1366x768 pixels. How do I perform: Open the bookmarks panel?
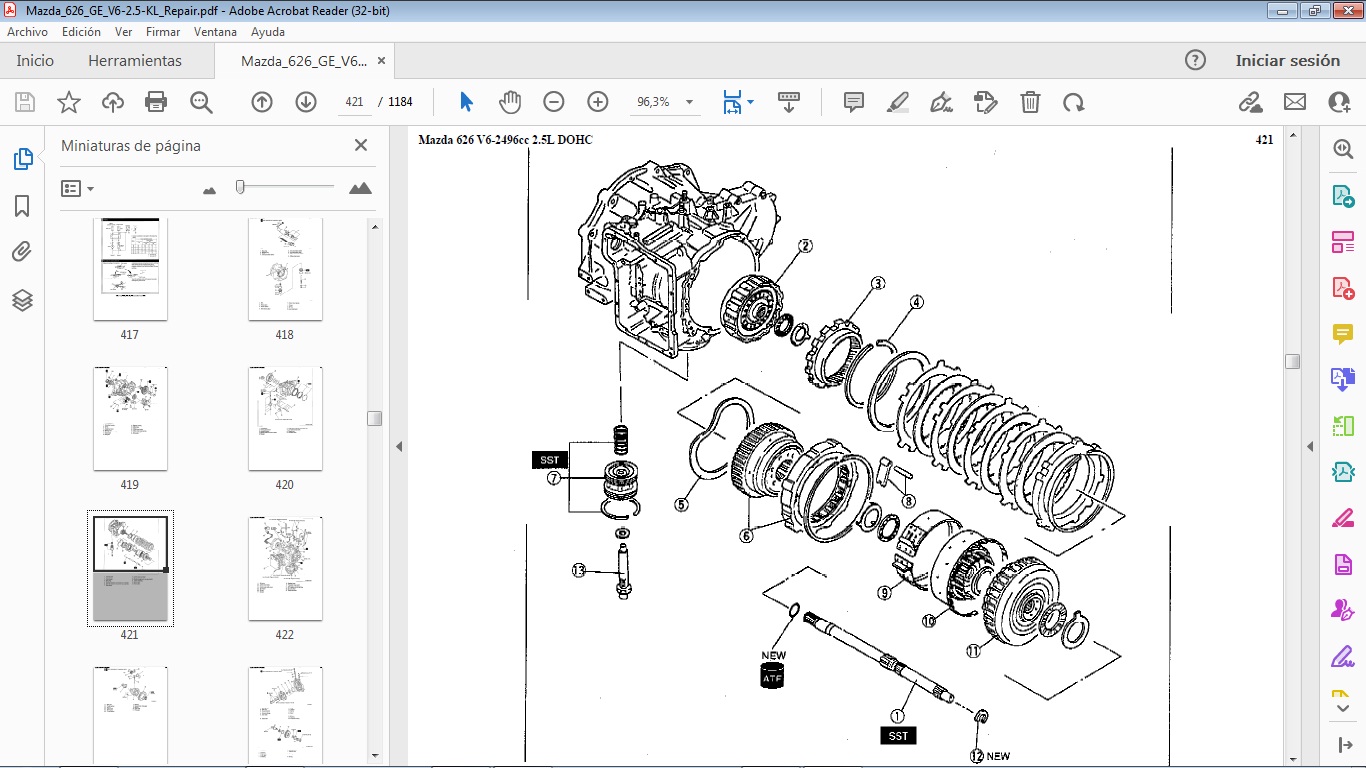coord(22,206)
